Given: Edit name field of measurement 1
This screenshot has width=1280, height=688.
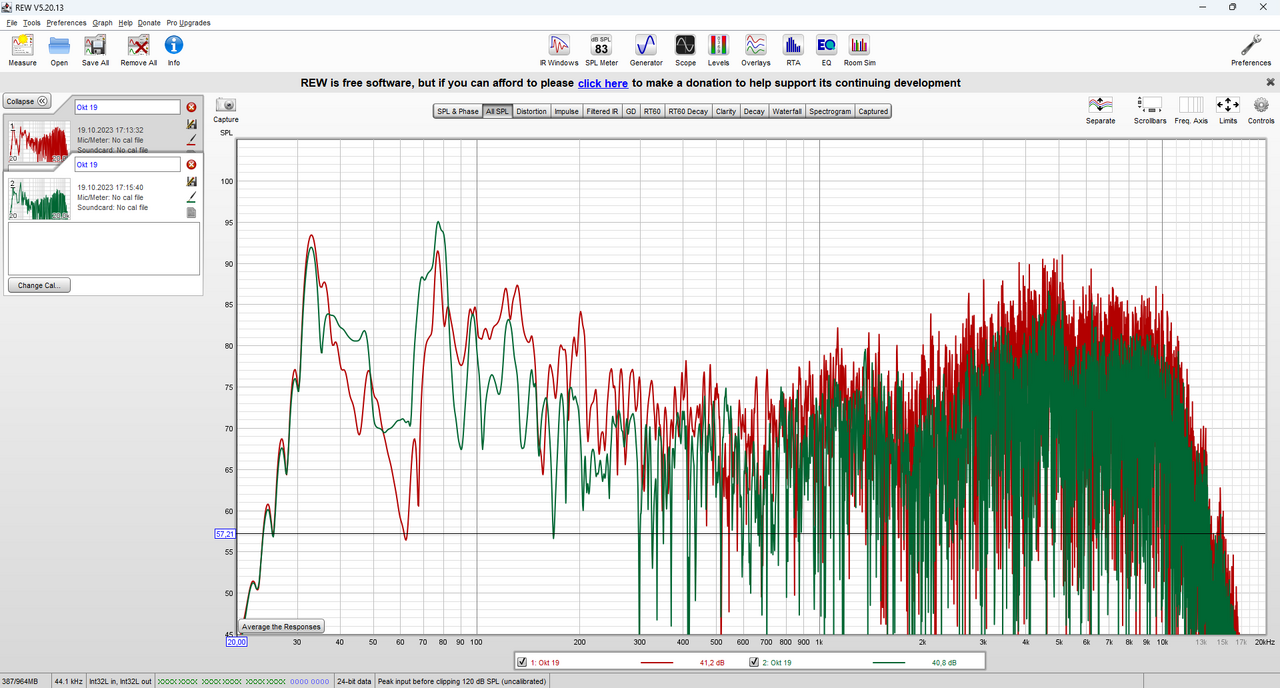Looking at the screenshot, I should point(127,107).
